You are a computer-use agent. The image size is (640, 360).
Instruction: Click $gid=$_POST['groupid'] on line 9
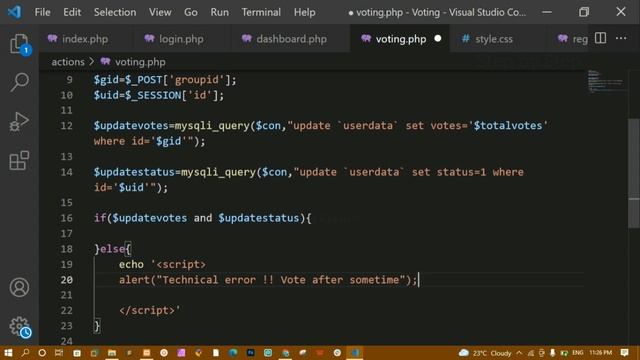165,80
